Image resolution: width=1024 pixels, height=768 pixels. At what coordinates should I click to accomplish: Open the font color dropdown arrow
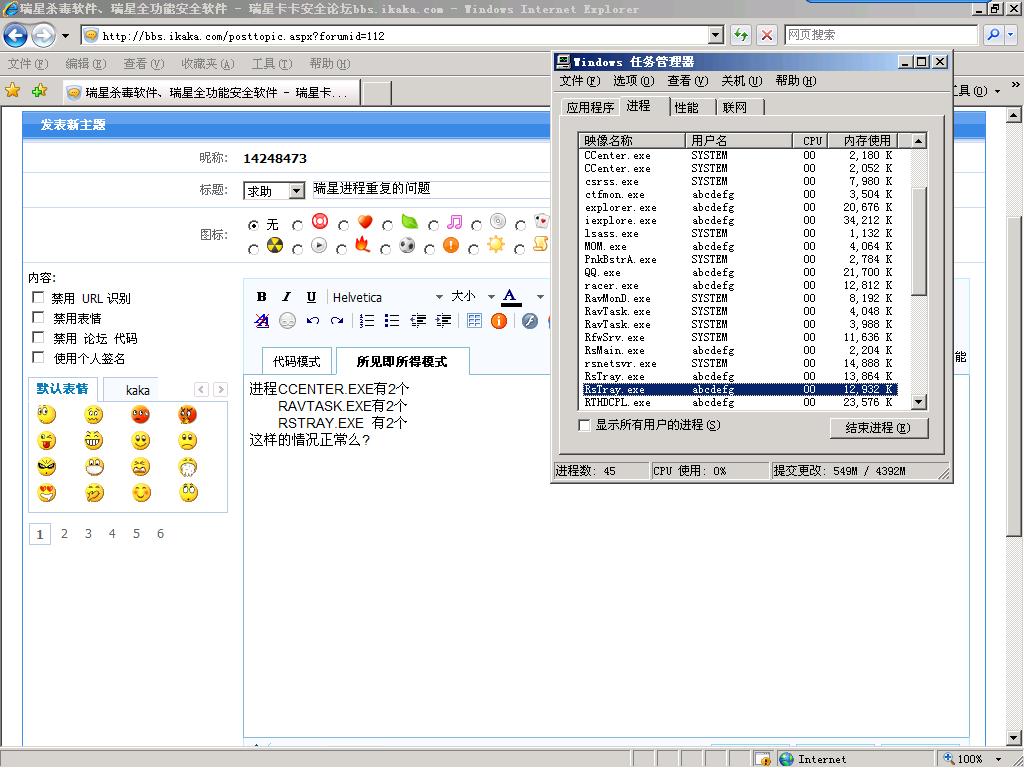(x=540, y=297)
